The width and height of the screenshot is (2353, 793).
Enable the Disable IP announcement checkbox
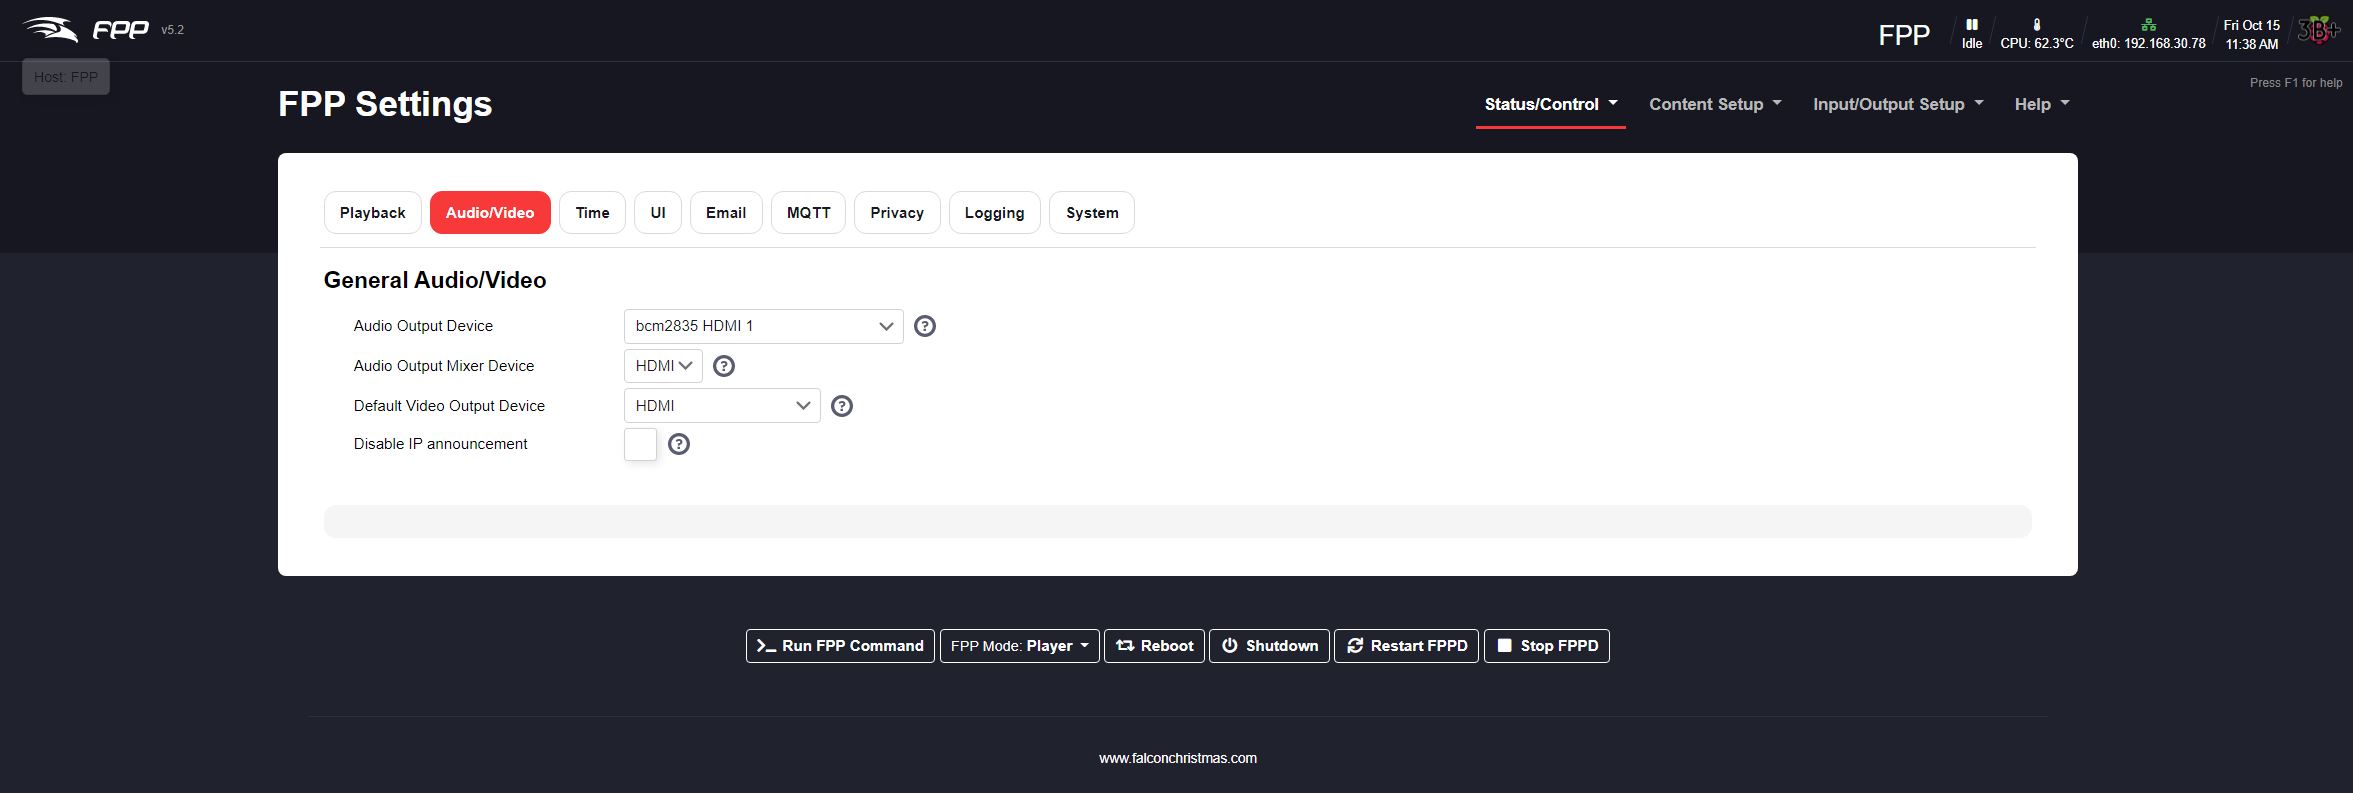[640, 444]
